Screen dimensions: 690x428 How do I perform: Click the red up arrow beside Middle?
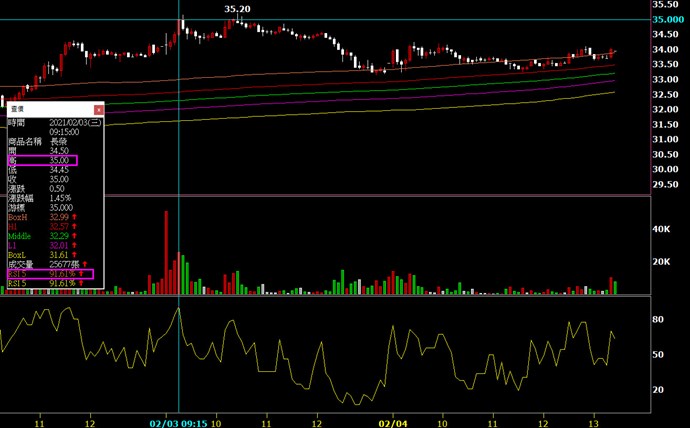coord(74,236)
